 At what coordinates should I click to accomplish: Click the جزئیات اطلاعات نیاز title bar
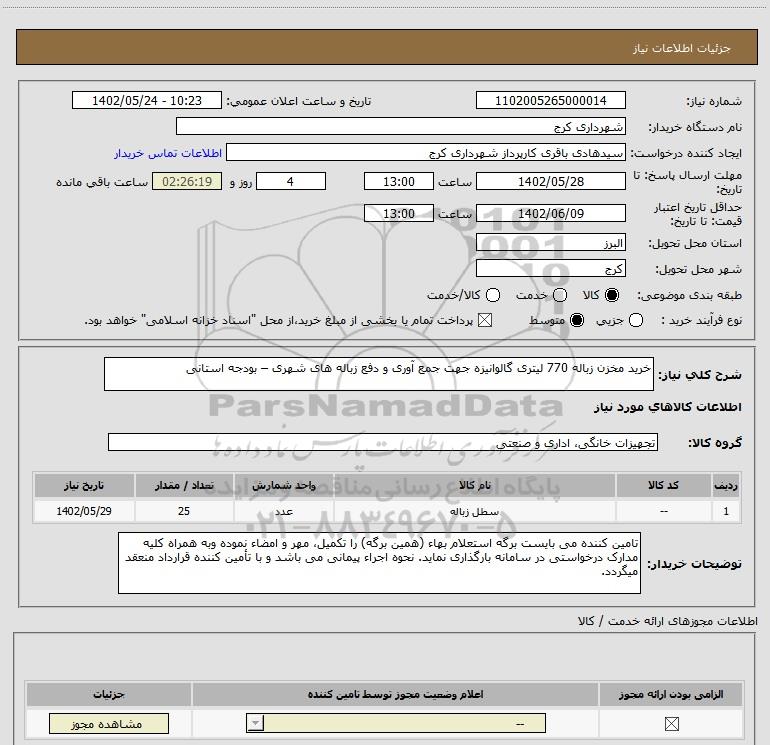[386, 47]
